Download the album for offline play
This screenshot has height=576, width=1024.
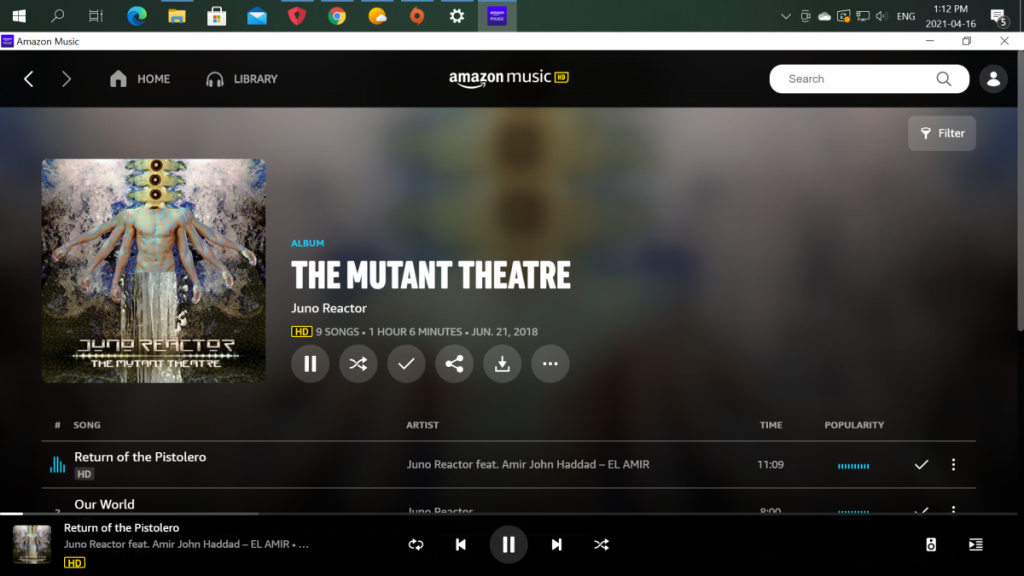coord(502,364)
